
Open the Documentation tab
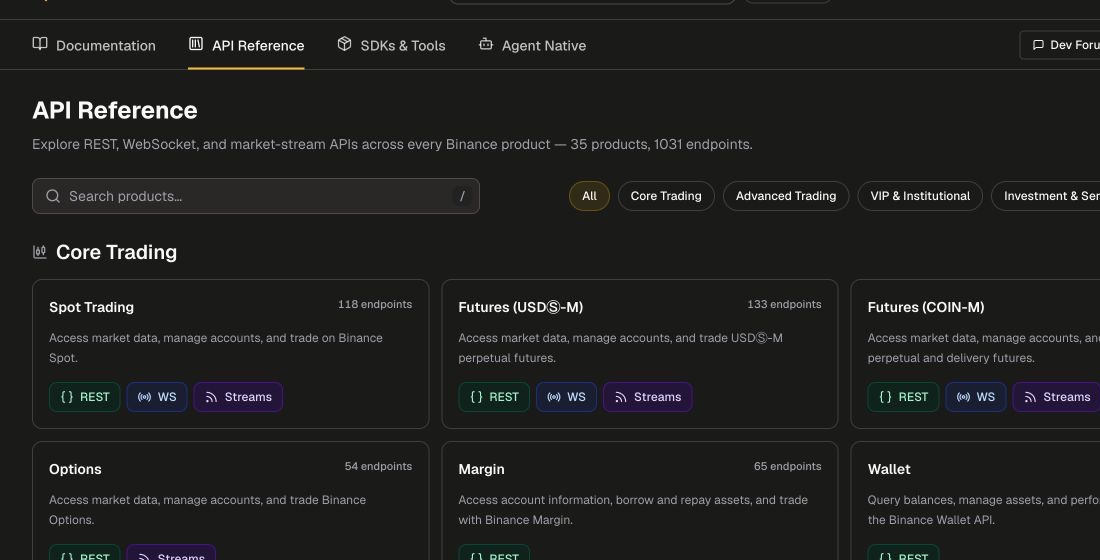[x=94, y=45]
